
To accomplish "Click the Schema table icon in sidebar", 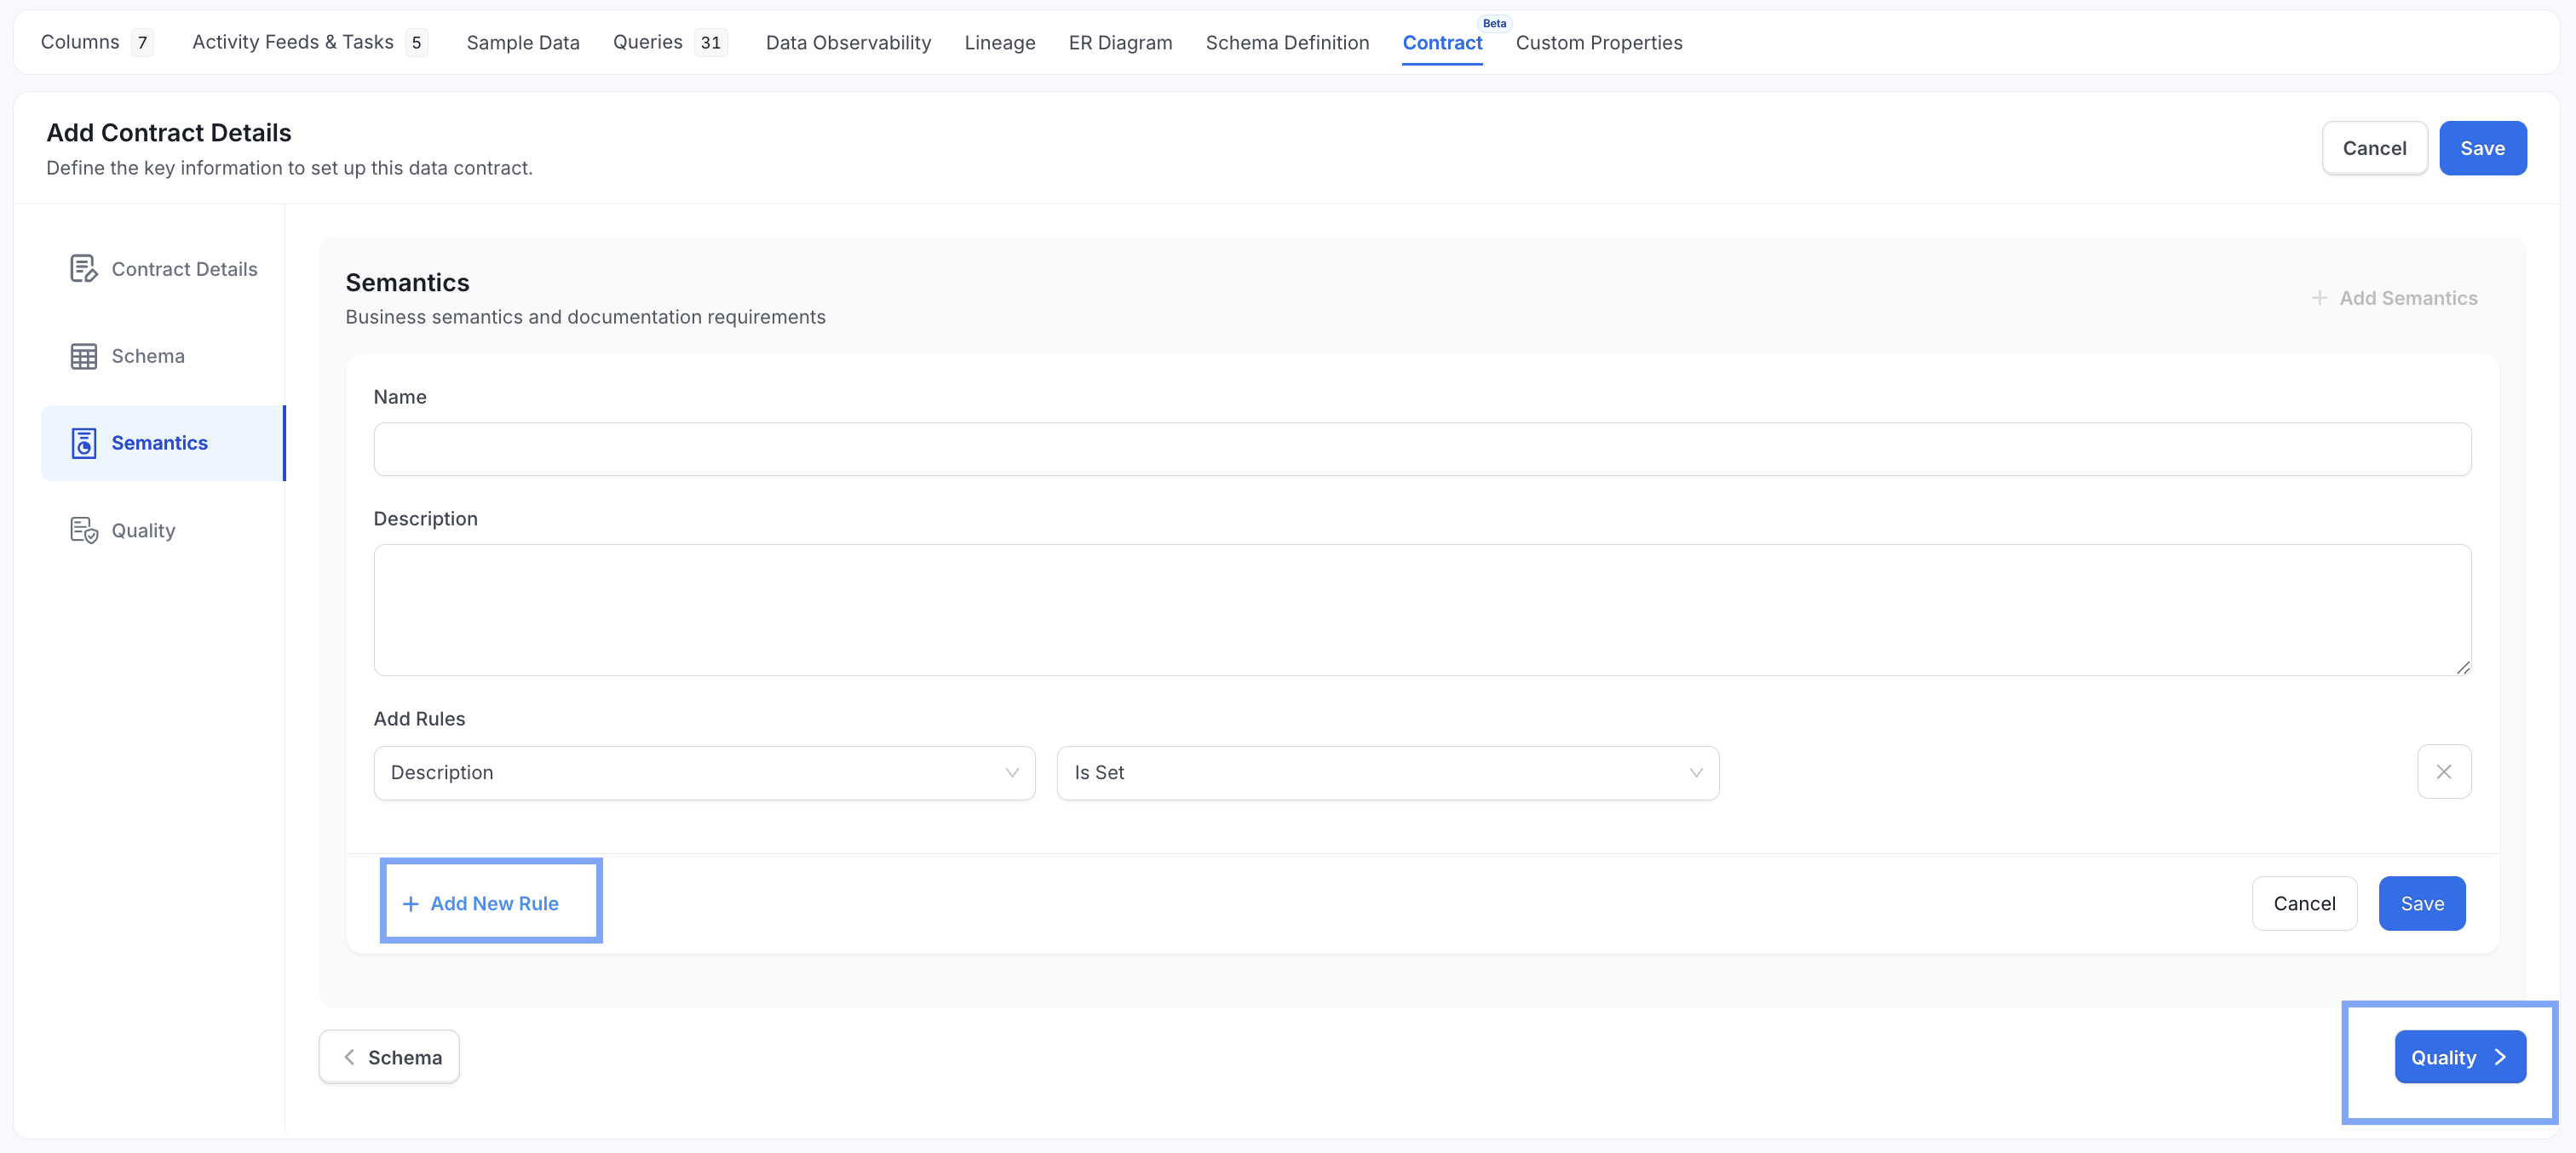I will (84, 356).
